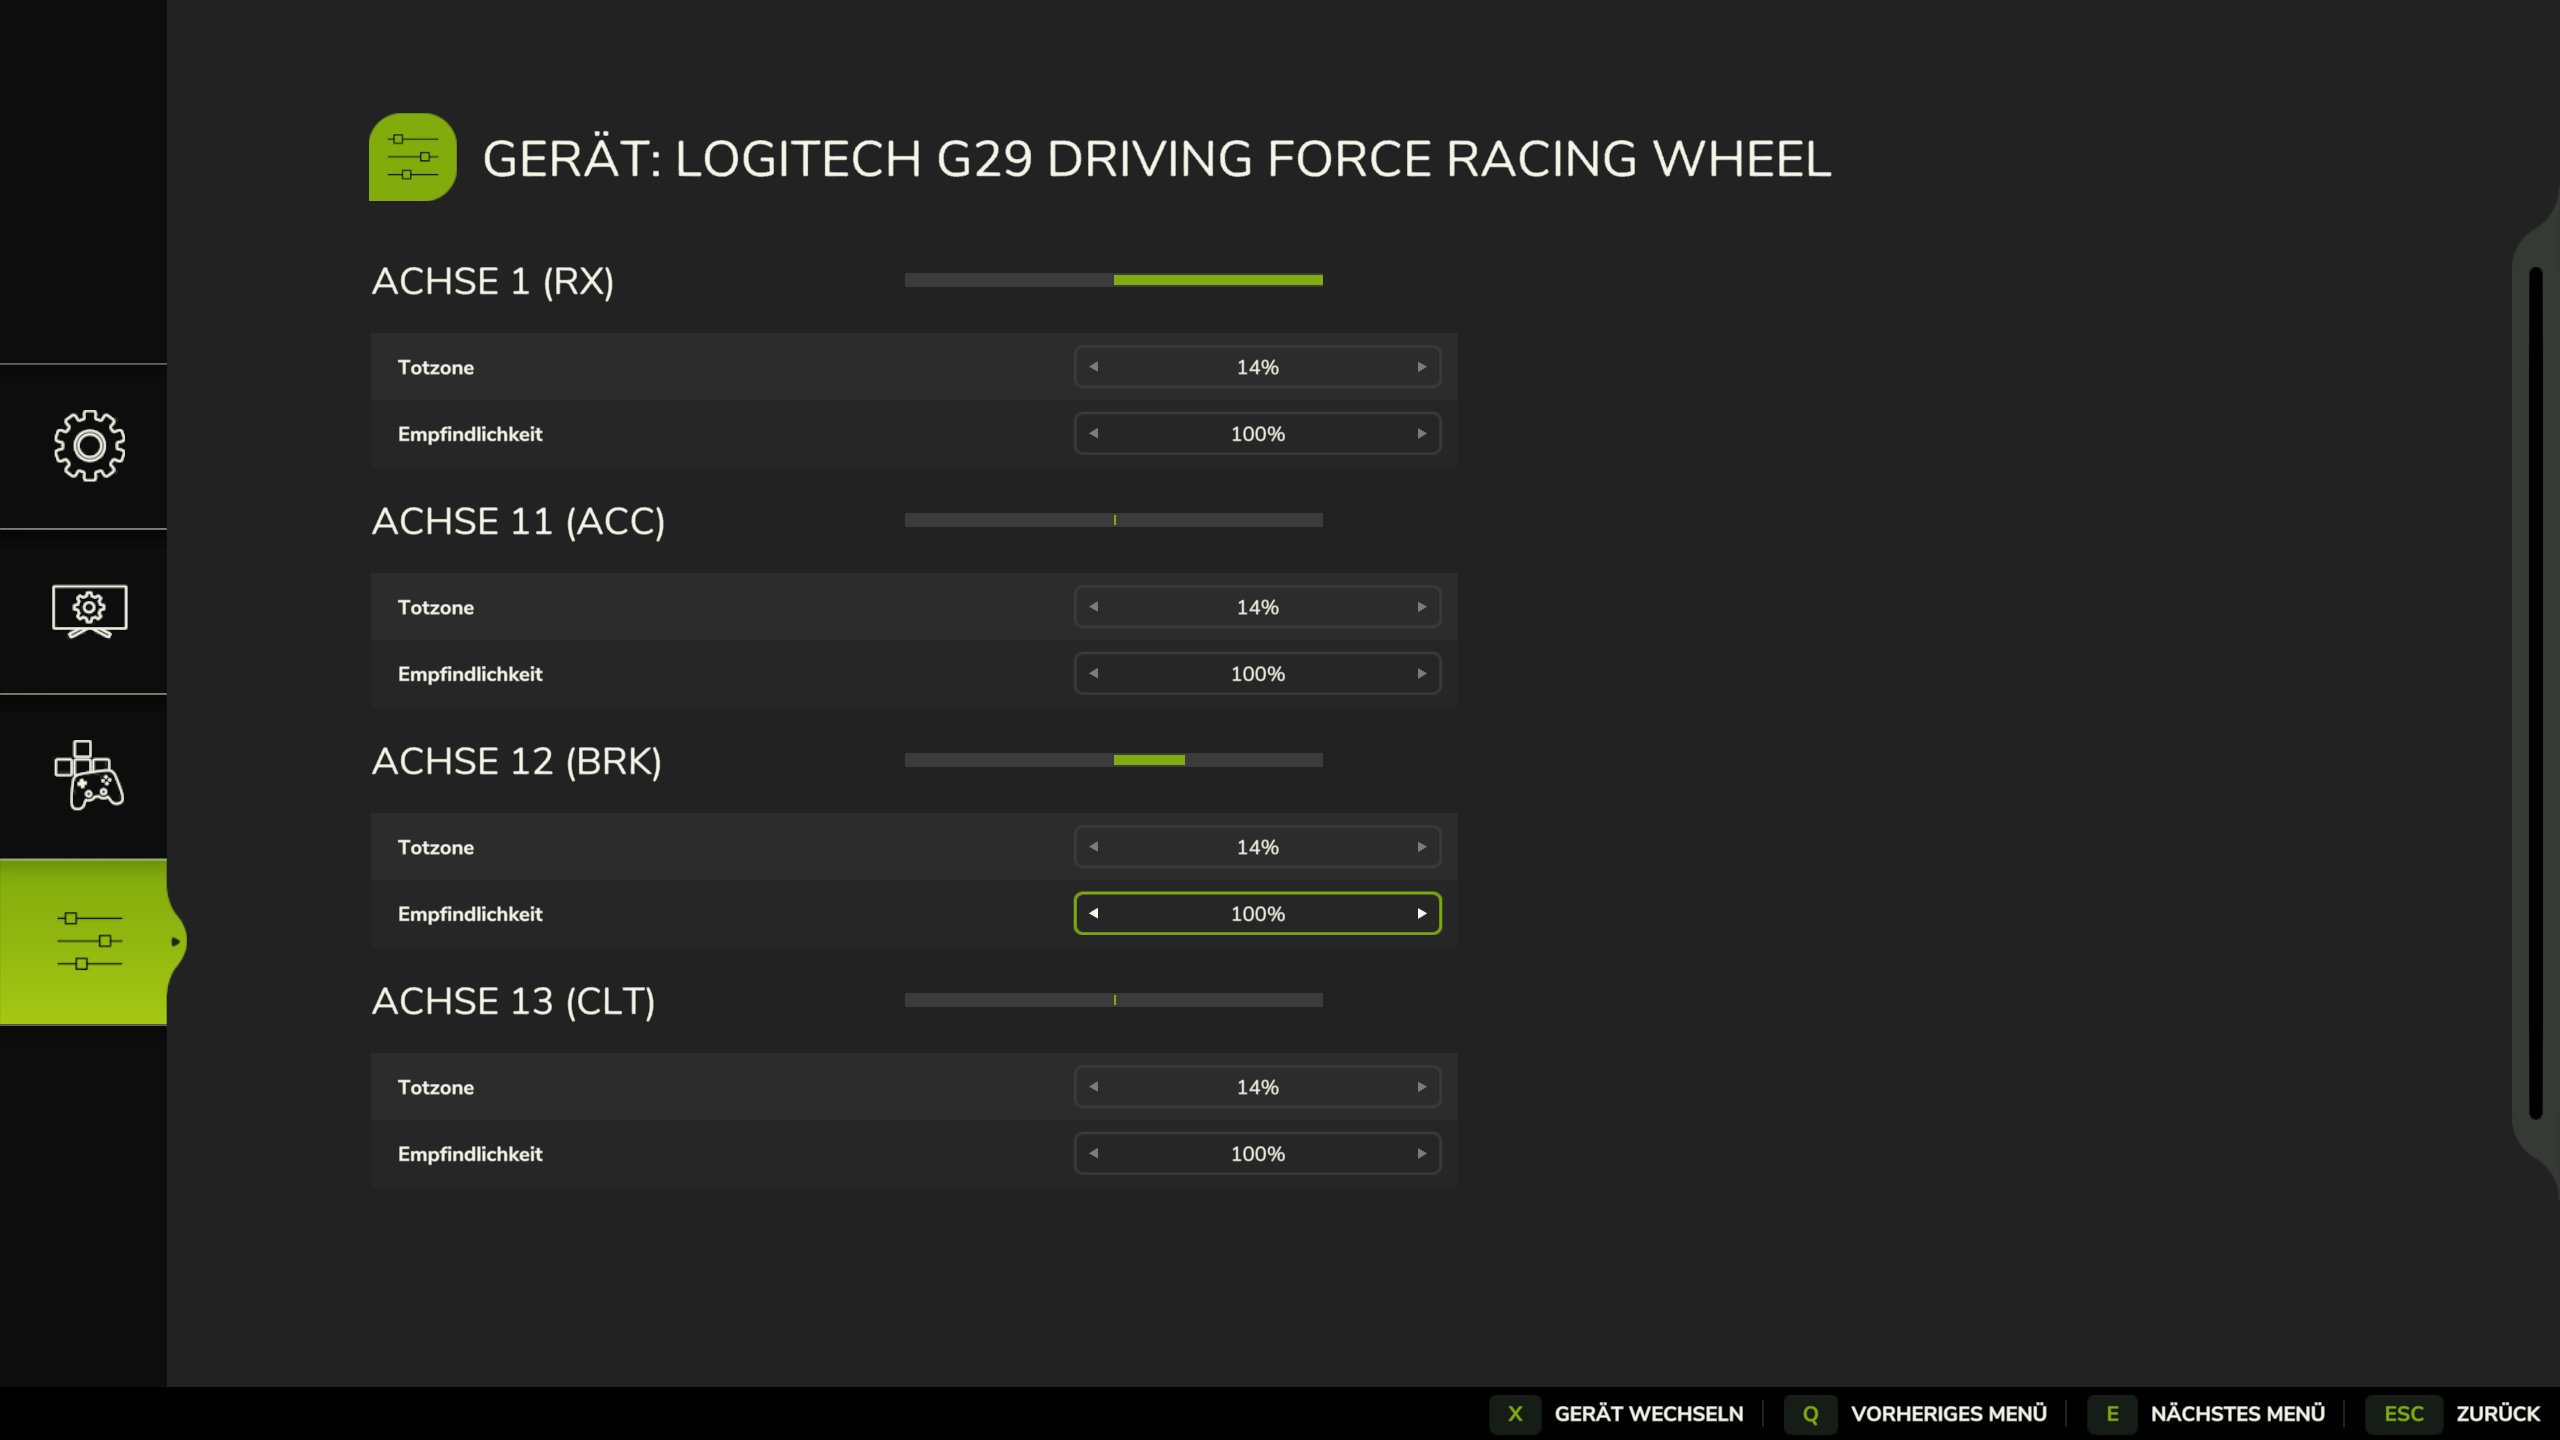The width and height of the screenshot is (2560, 1440).
Task: Increase Achse 1 (RX) Totzone with right arrow
Action: pos(1421,367)
